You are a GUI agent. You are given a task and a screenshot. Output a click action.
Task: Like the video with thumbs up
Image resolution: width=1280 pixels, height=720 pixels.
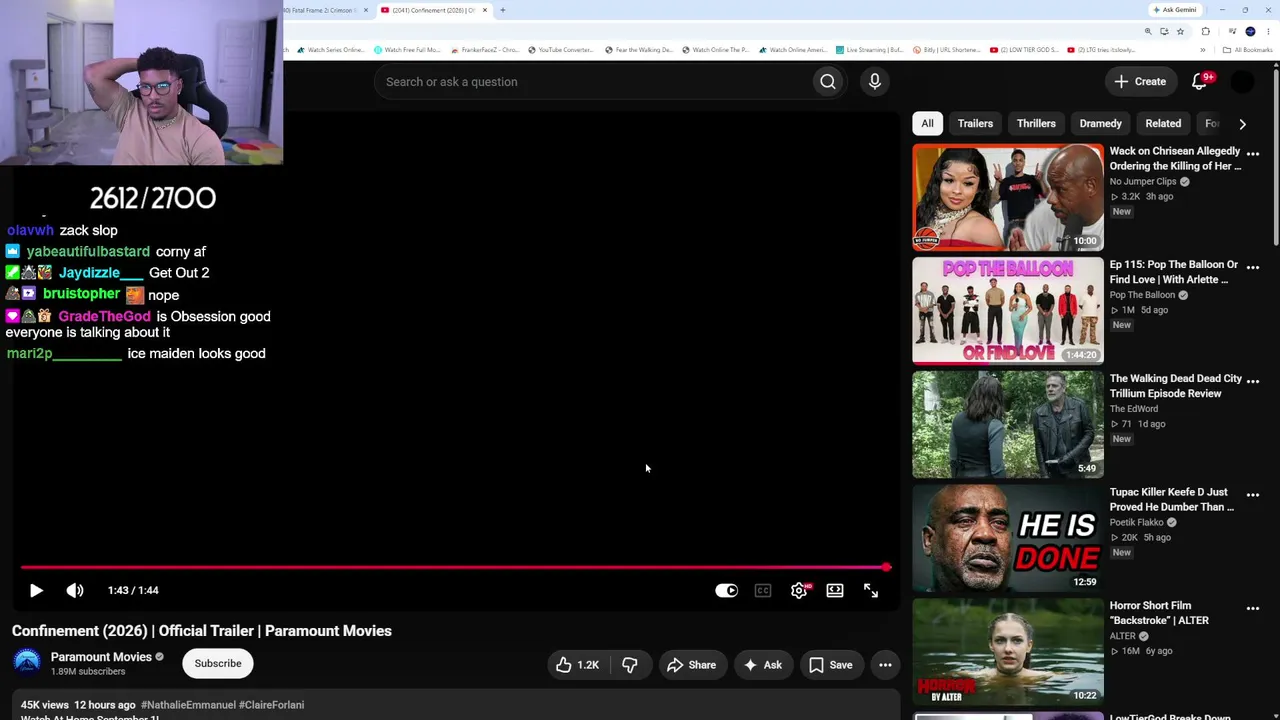pos(577,665)
